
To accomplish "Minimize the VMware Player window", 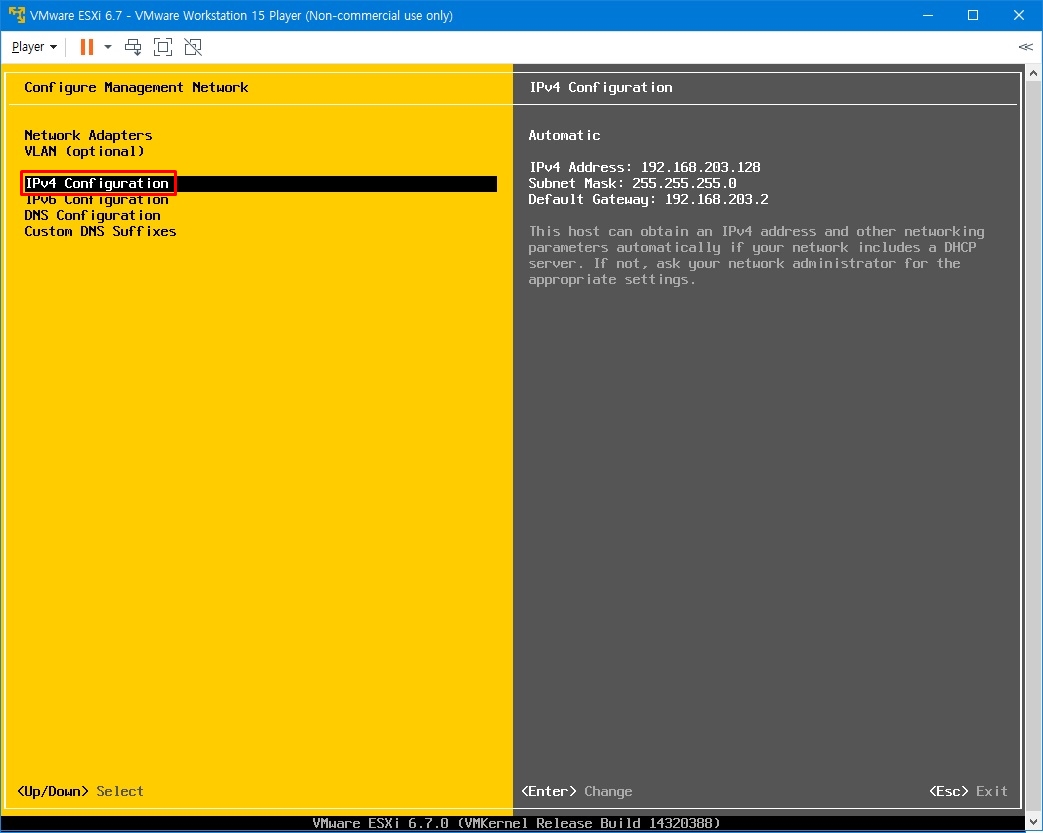I will click(x=928, y=15).
